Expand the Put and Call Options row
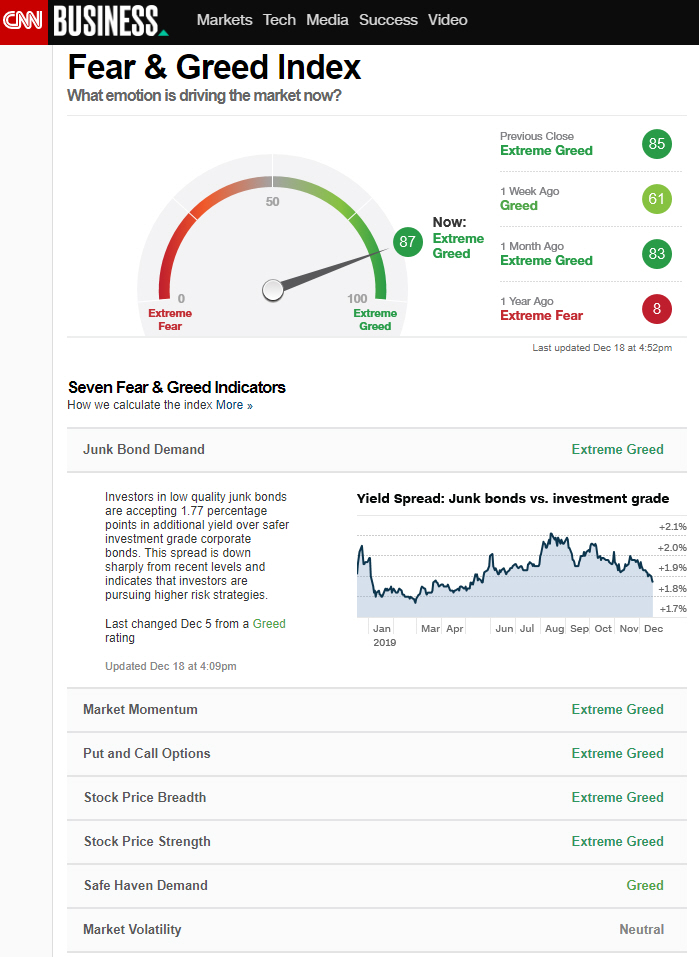699x957 pixels. [377, 754]
